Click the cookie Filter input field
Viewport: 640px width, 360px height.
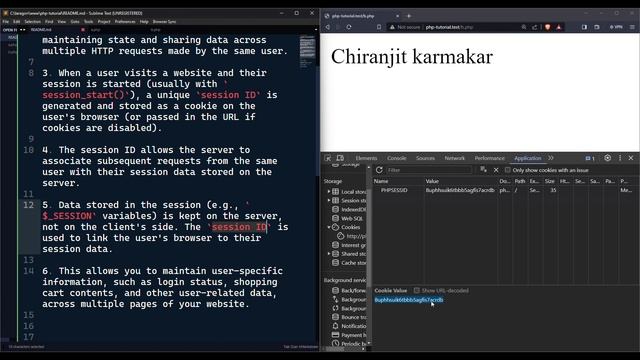coord(429,170)
